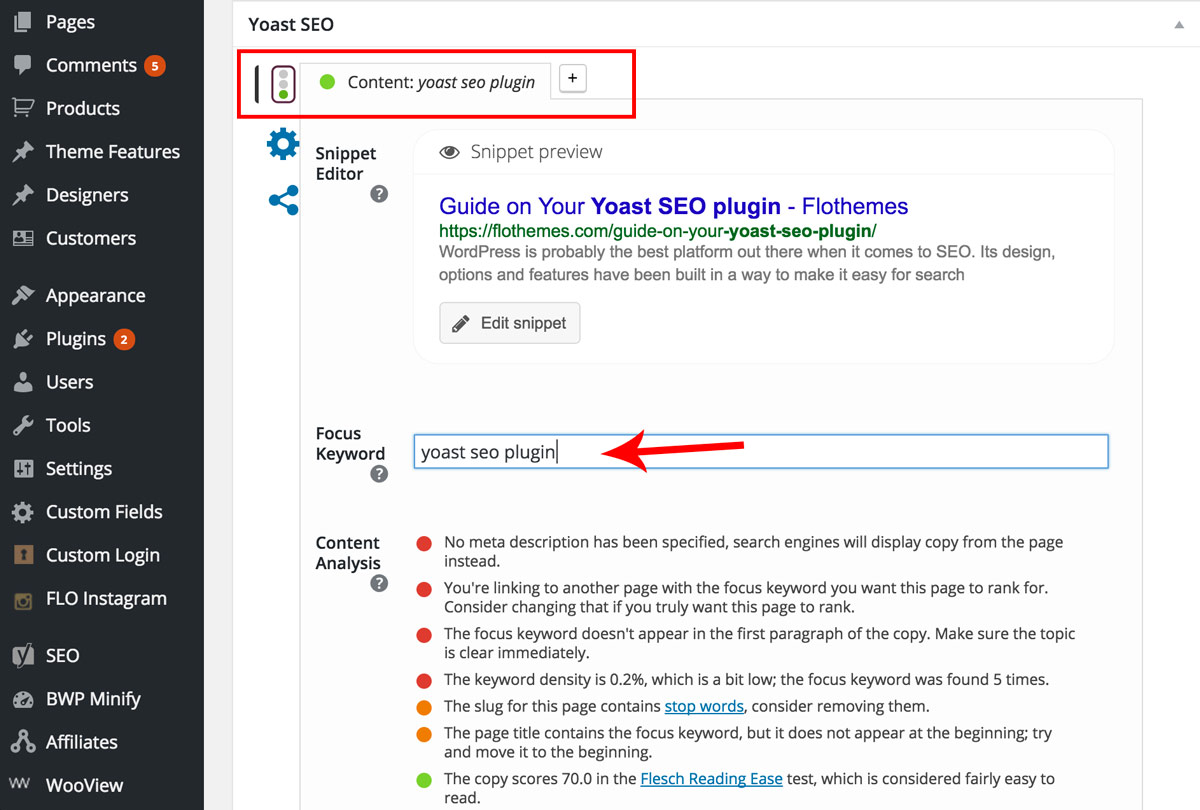Screen dimensions: 1200x810
Task: Go to Appearance in the sidebar
Action: [95, 296]
